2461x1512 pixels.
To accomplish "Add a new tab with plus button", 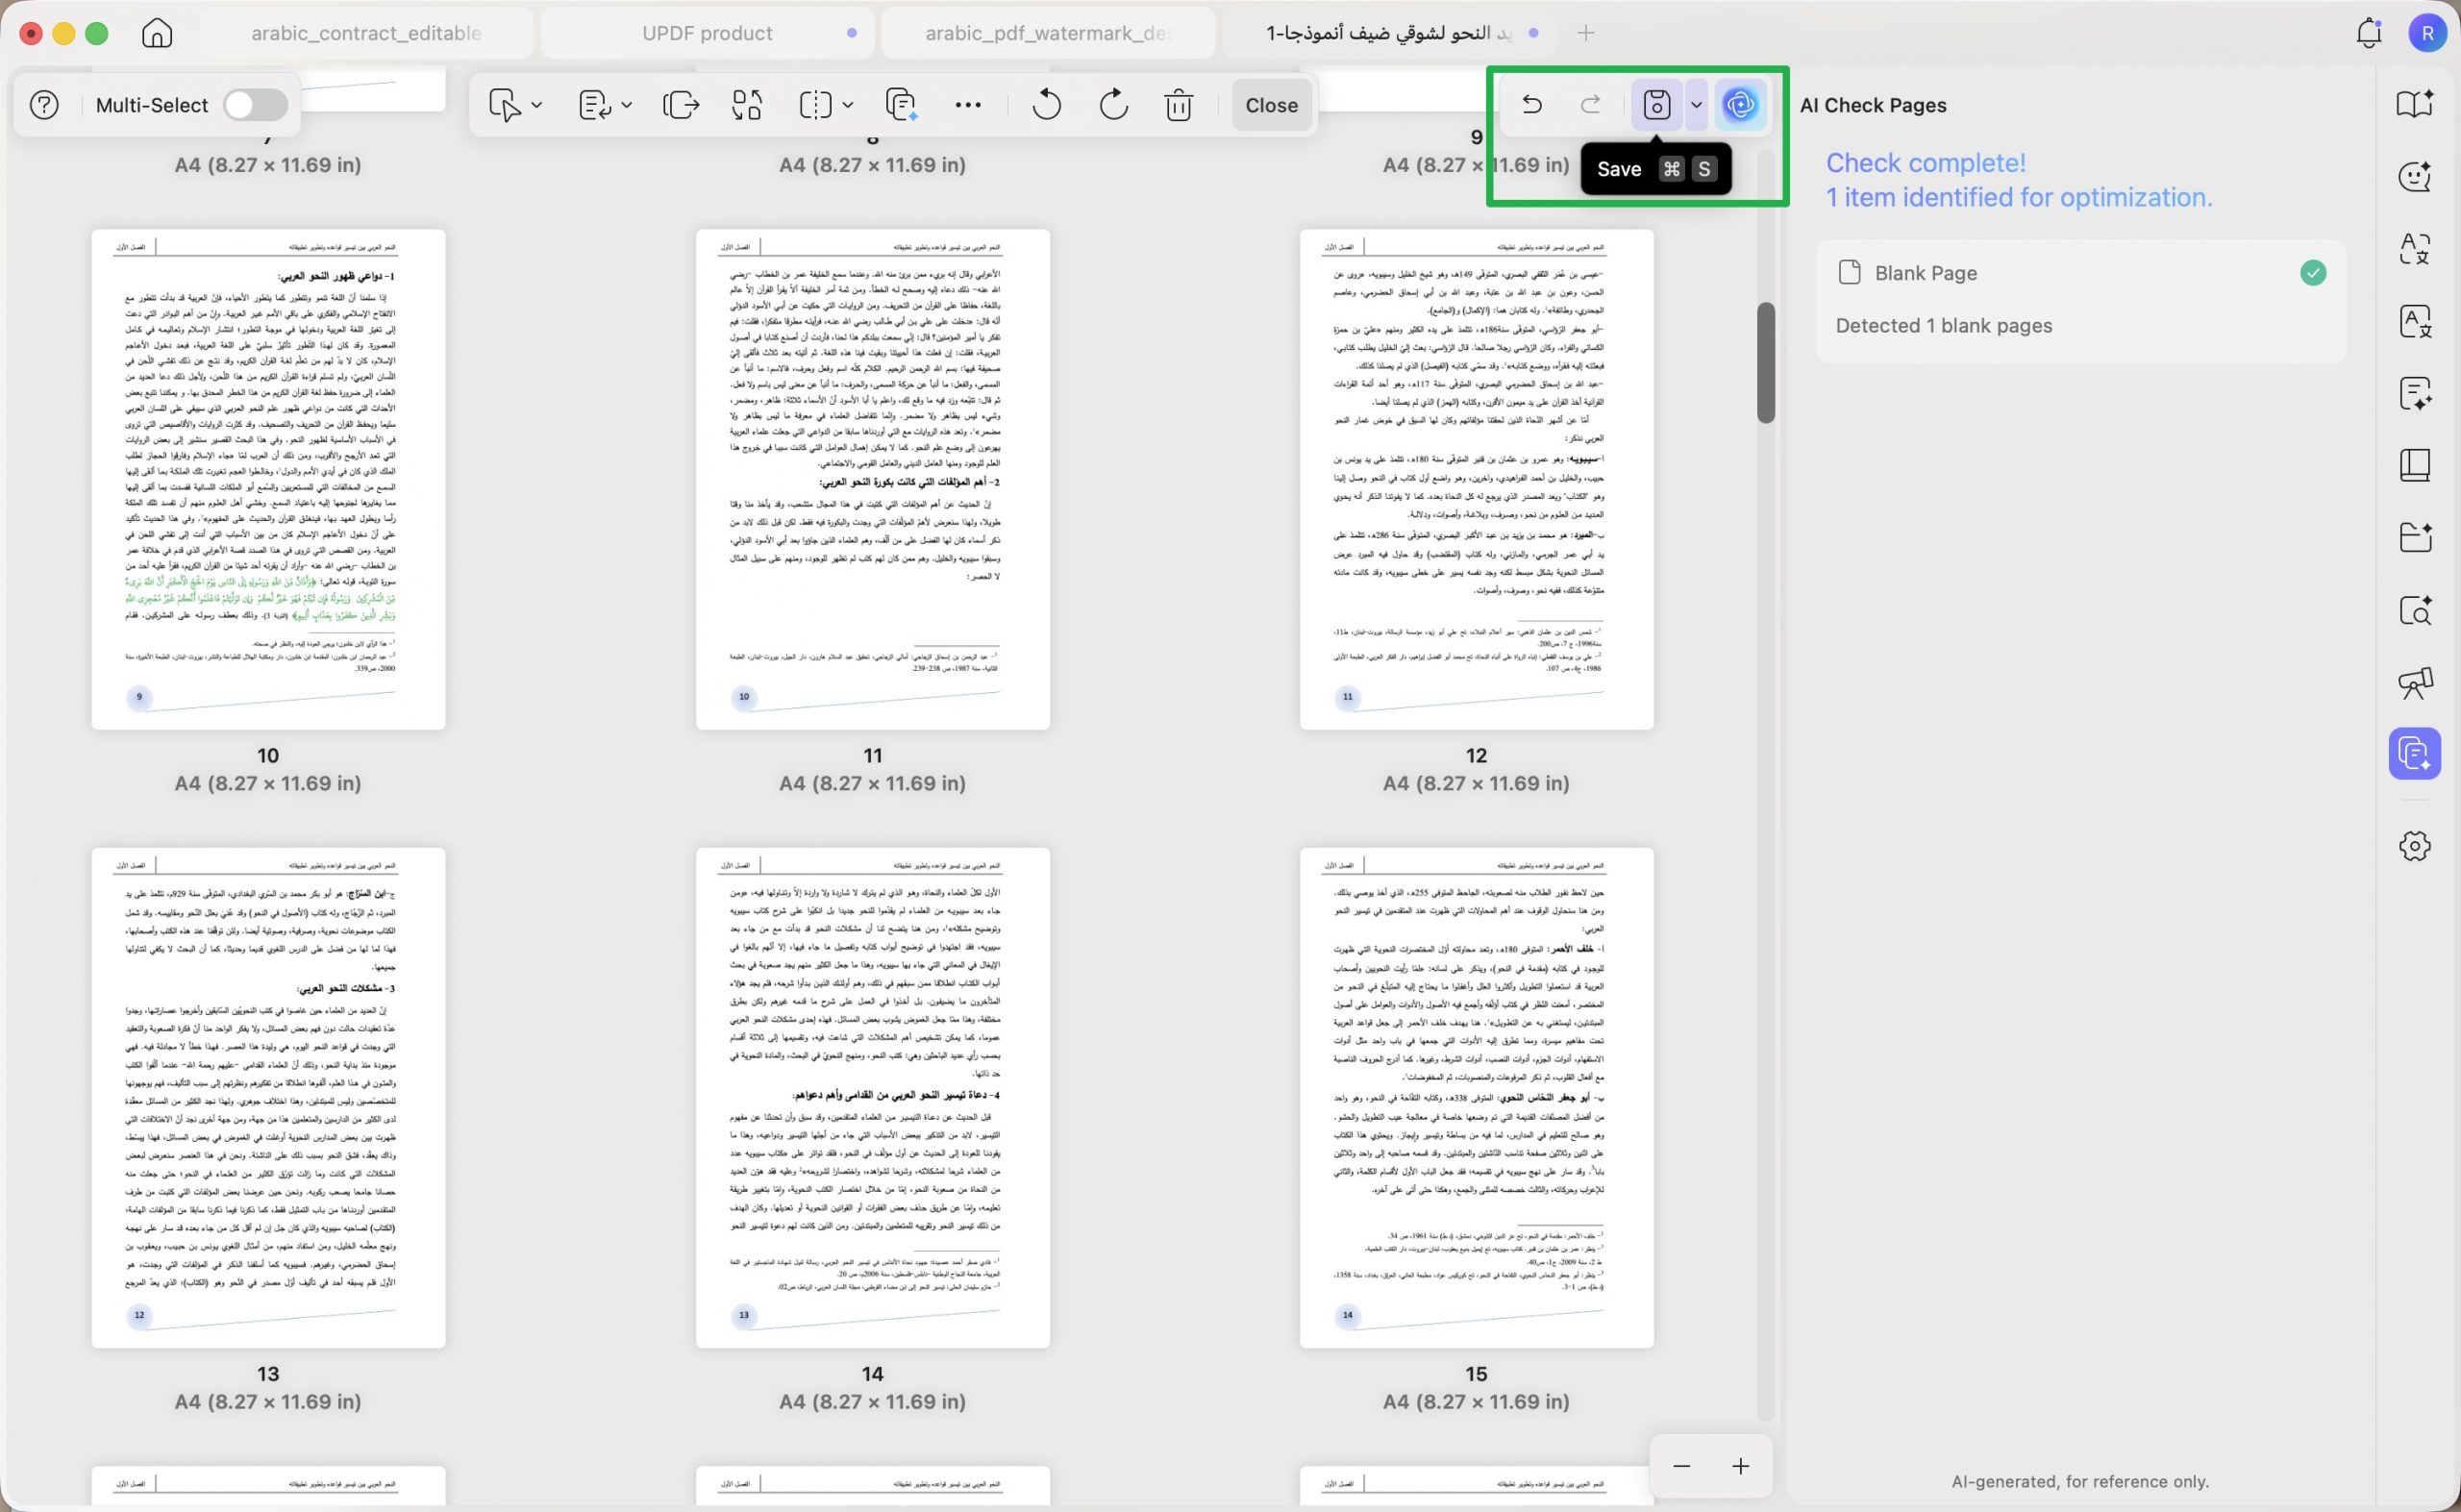I will (1586, 33).
